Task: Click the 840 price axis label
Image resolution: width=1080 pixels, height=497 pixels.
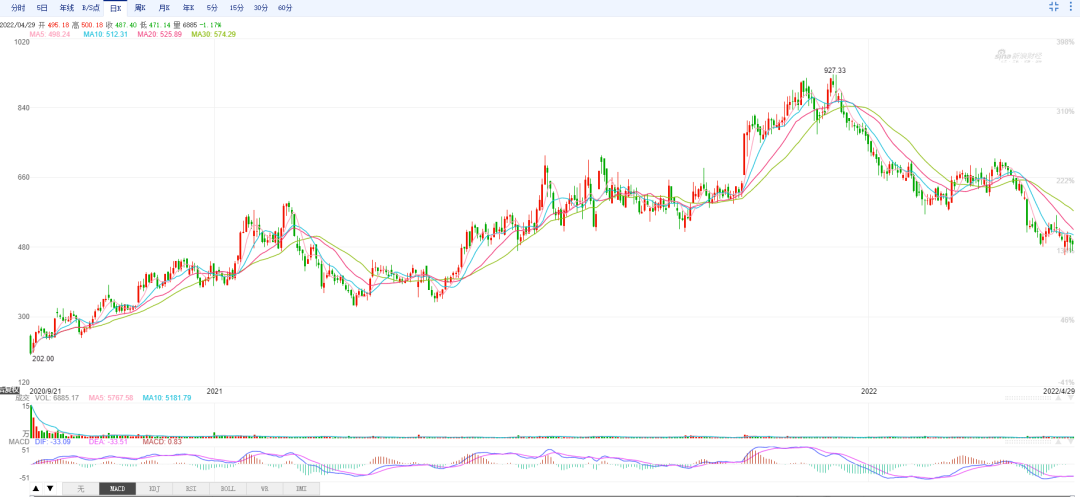Action: click(23, 108)
